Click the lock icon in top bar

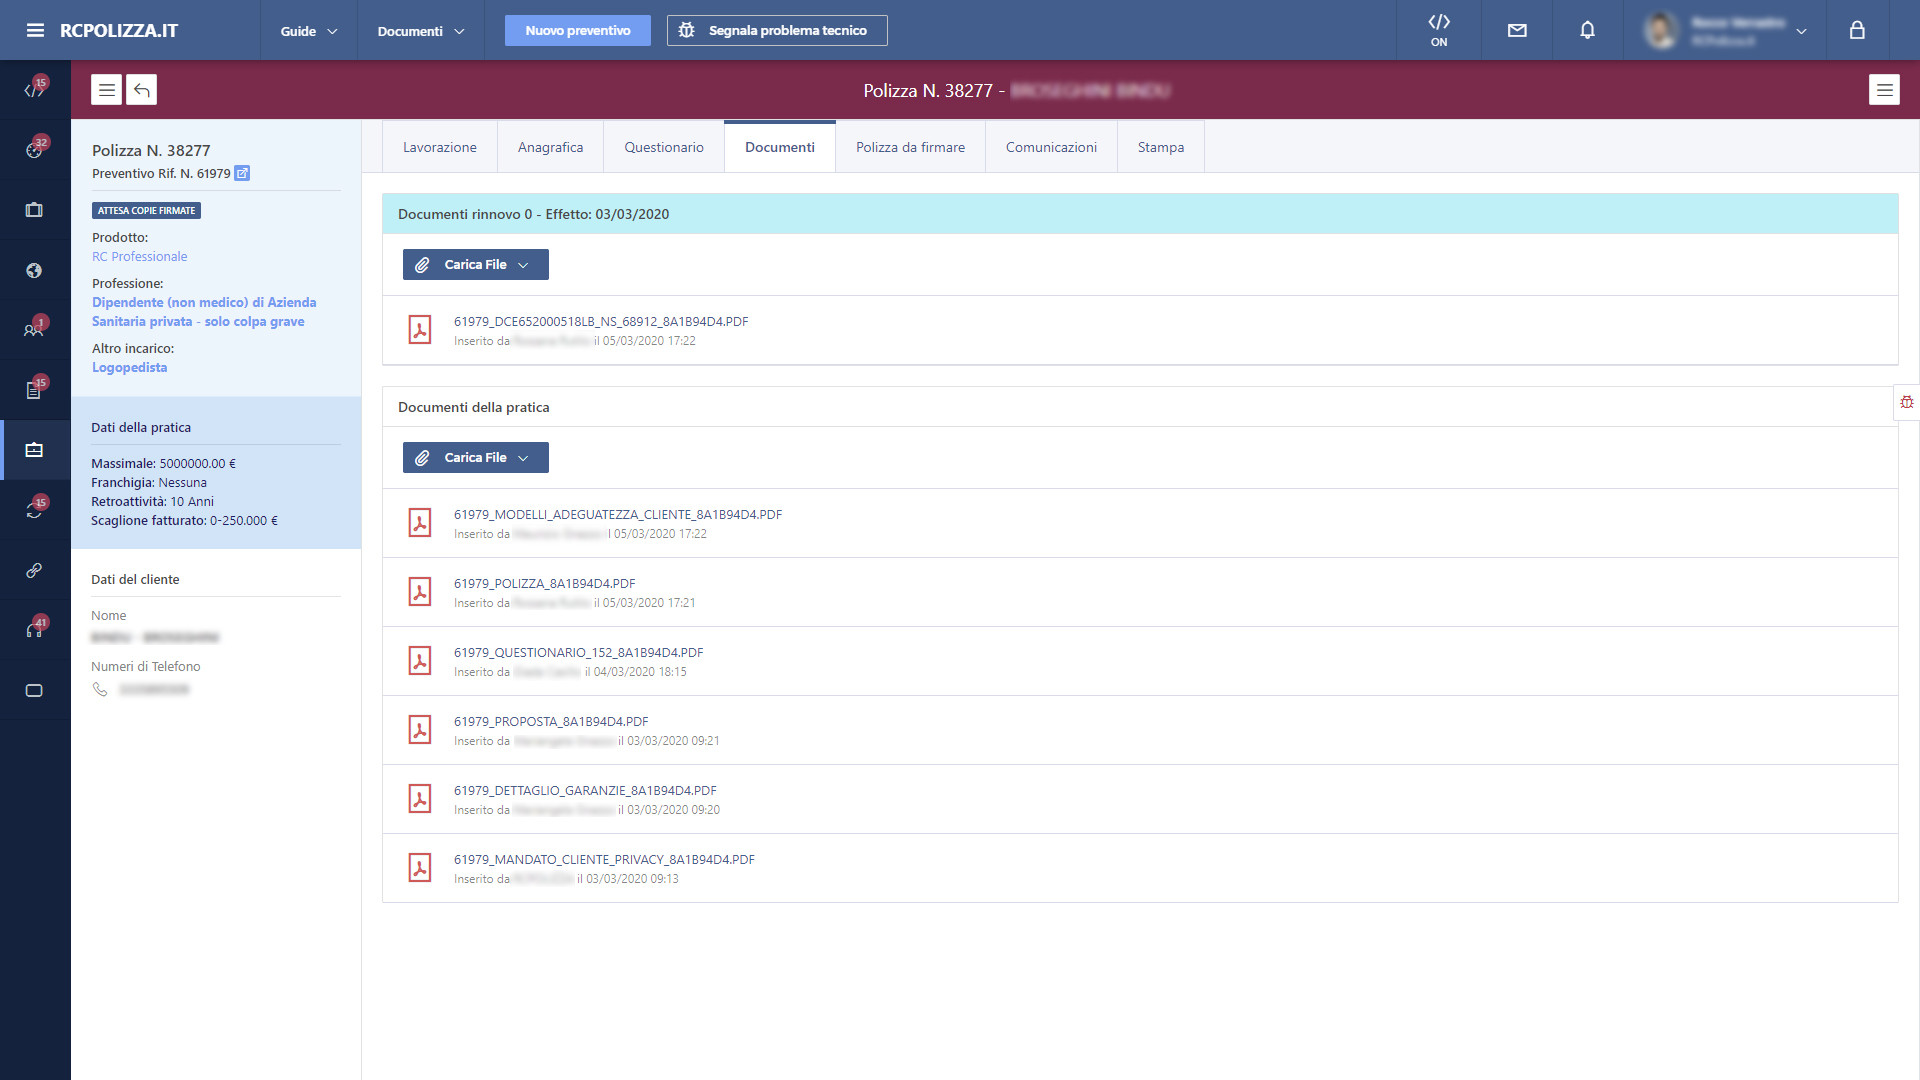click(x=1857, y=30)
